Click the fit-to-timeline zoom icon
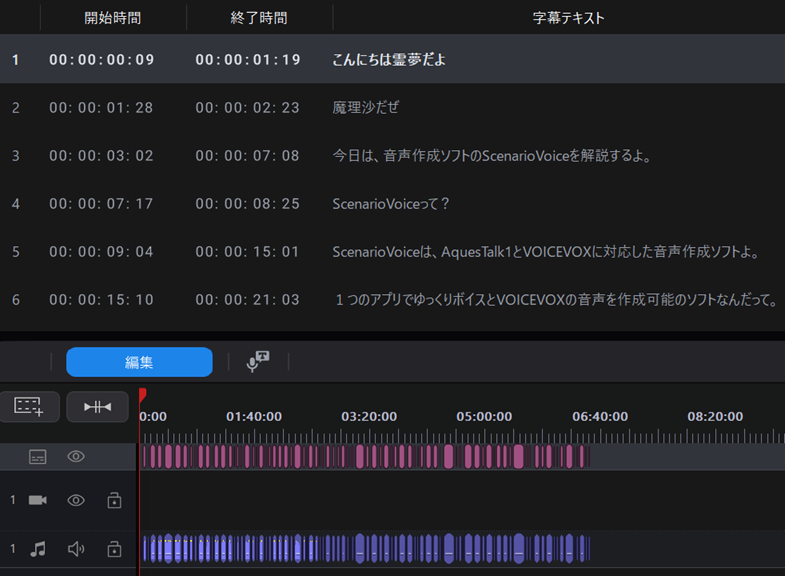The width and height of the screenshot is (785, 576). (98, 407)
